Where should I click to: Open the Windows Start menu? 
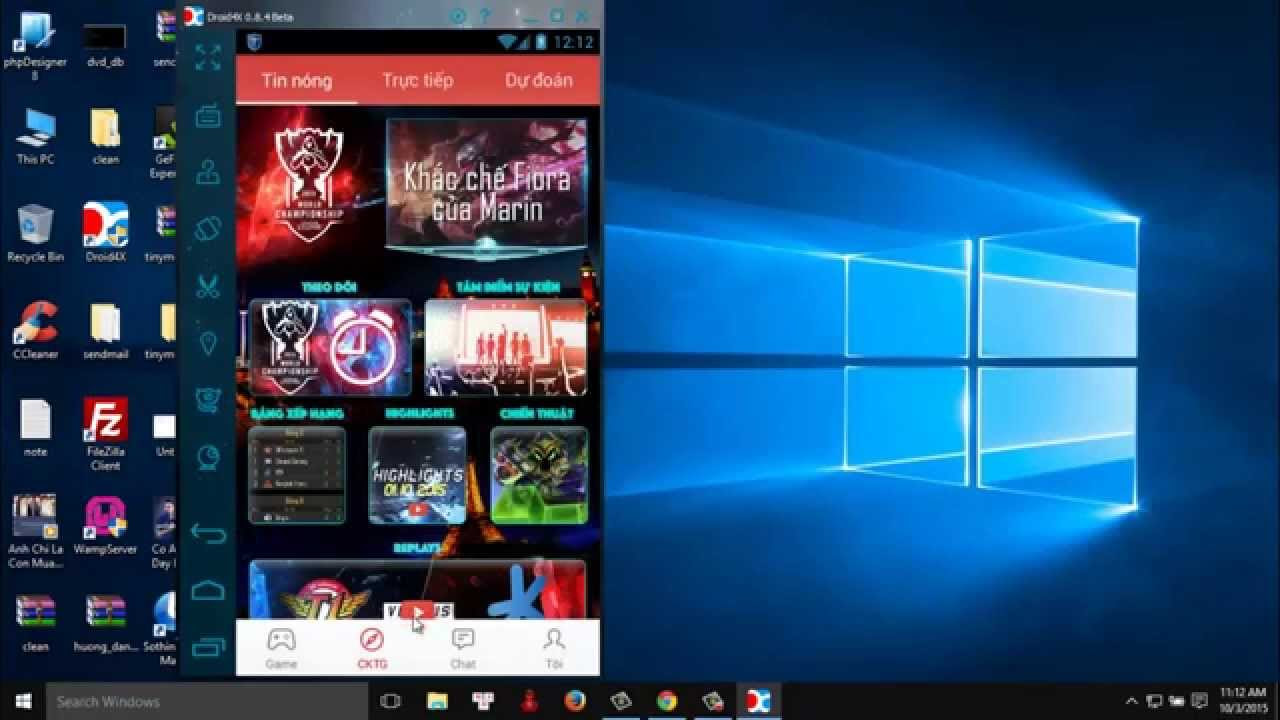click(23, 701)
